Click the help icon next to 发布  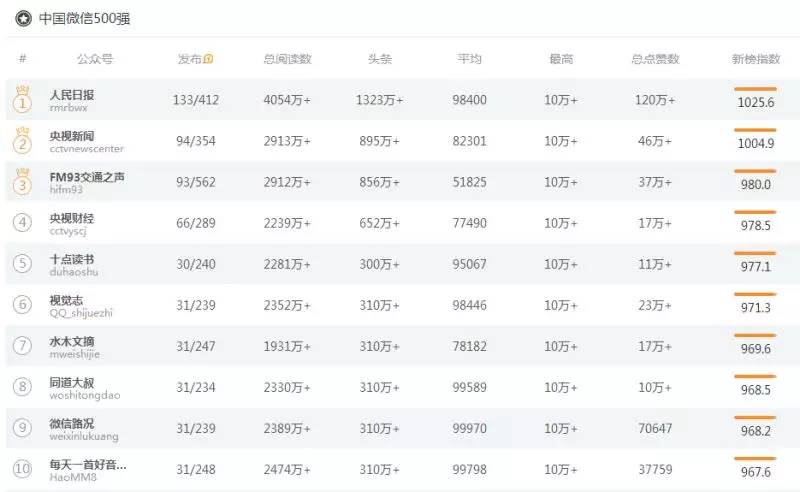208,59
